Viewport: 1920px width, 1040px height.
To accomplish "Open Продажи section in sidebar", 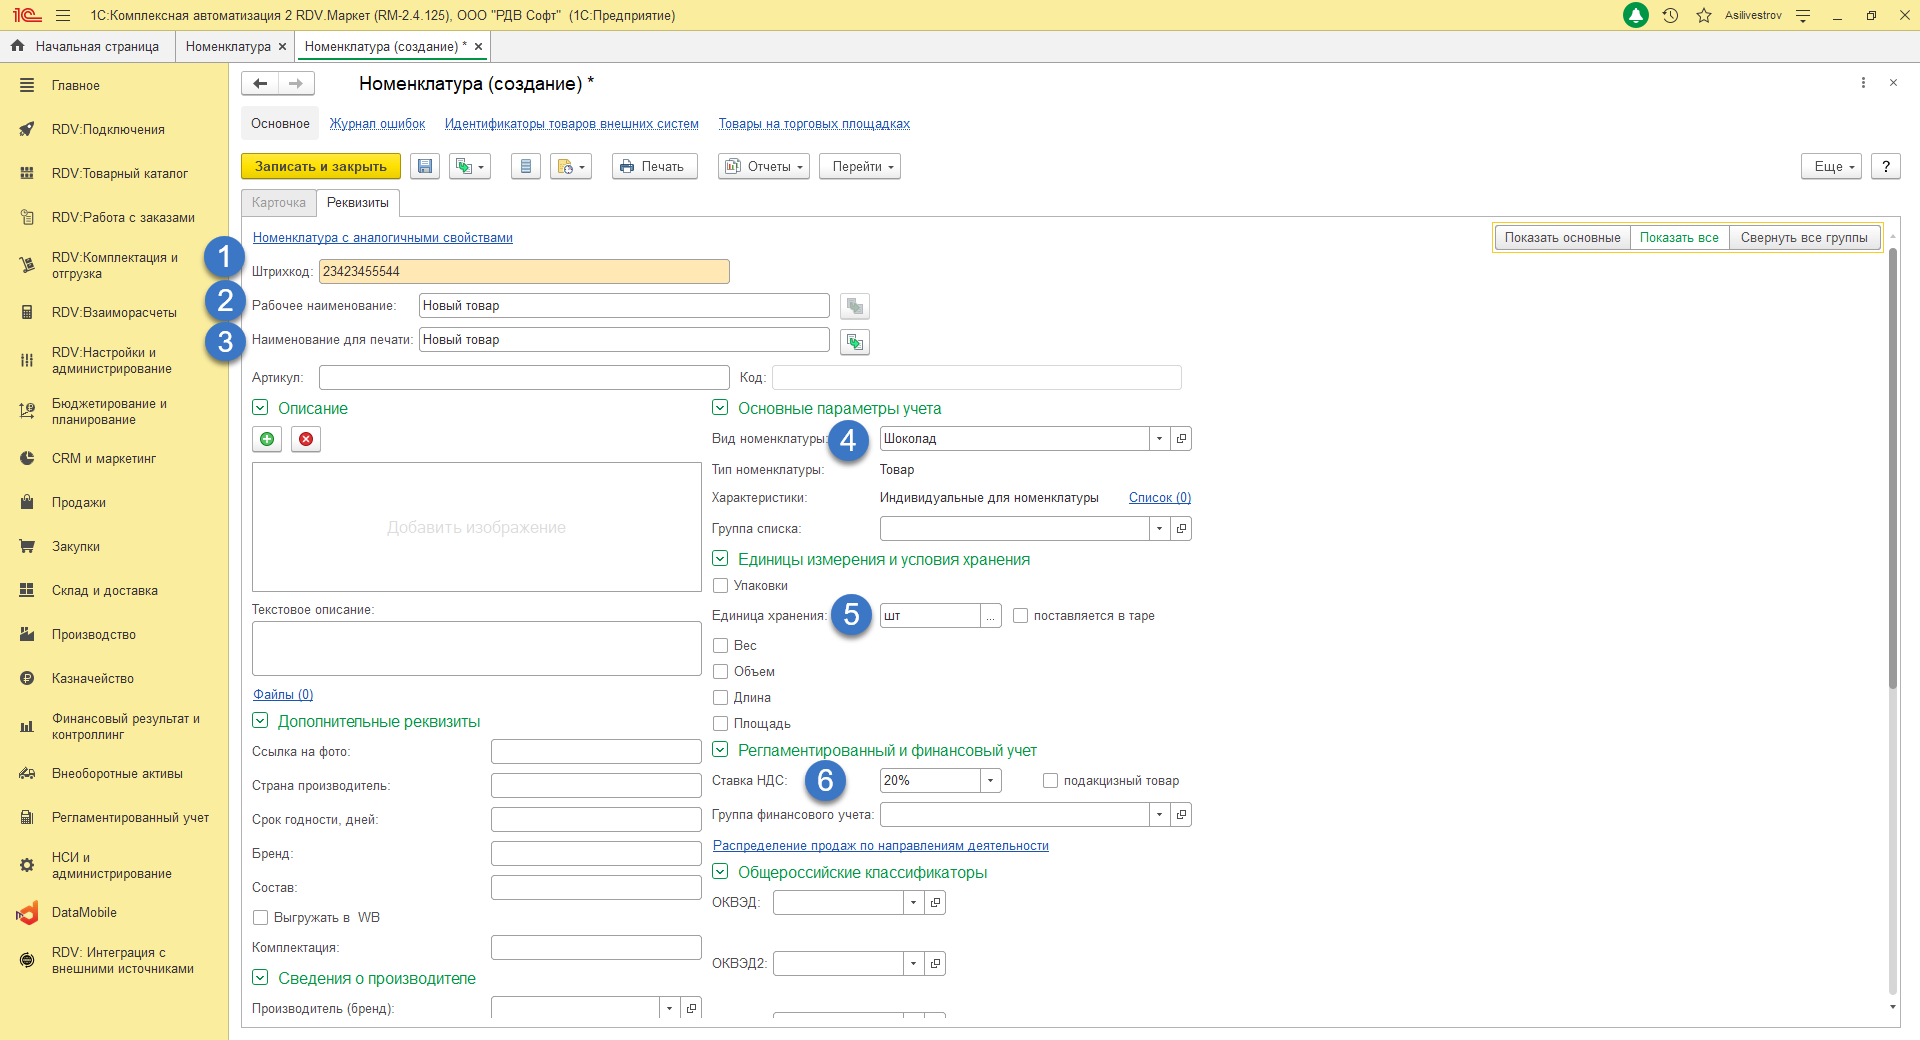I will click(x=79, y=503).
